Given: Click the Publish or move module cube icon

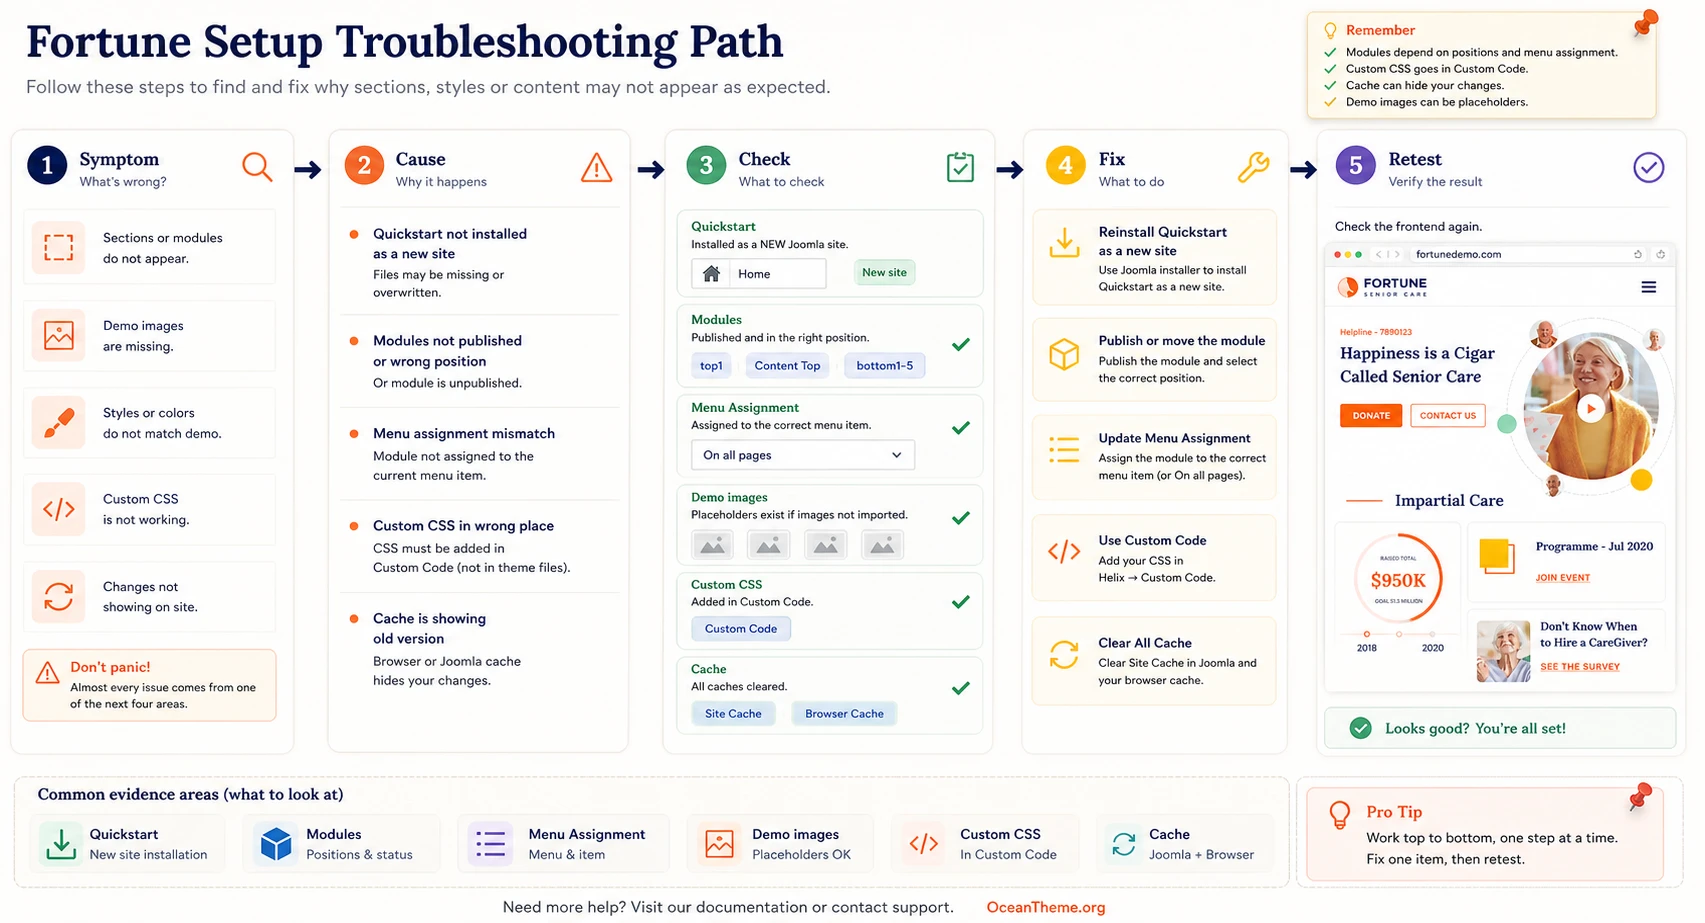Looking at the screenshot, I should [x=1064, y=354].
